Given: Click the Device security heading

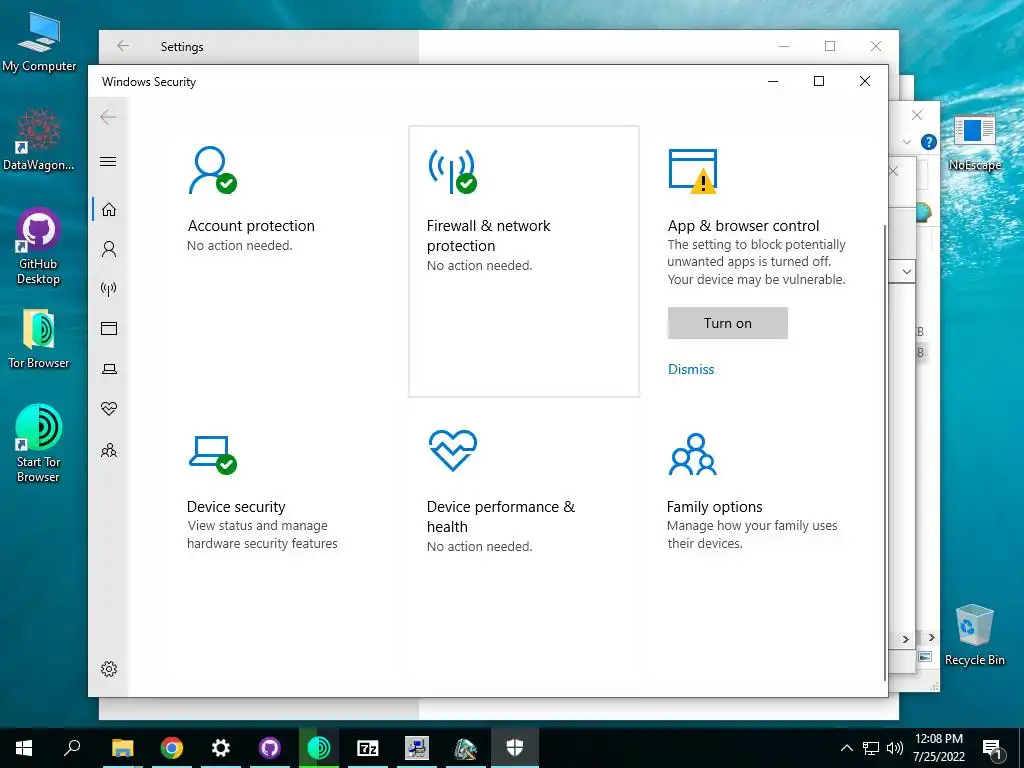Looking at the screenshot, I should [x=236, y=507].
